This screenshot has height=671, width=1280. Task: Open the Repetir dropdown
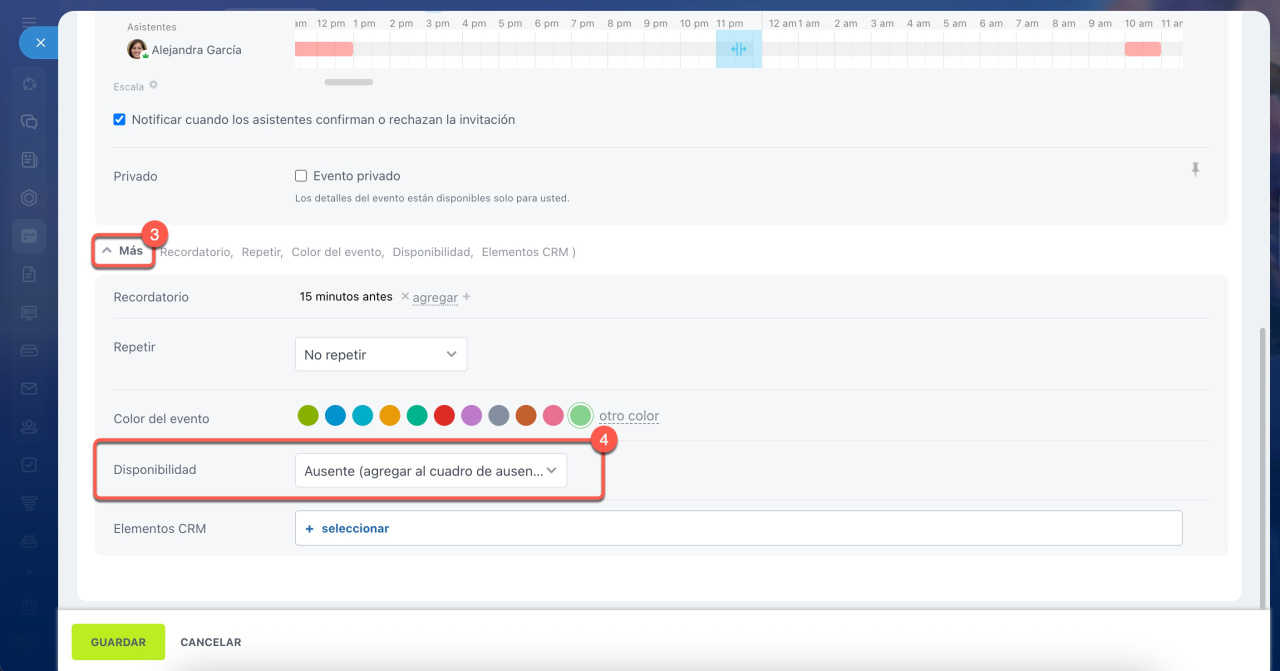(x=380, y=355)
